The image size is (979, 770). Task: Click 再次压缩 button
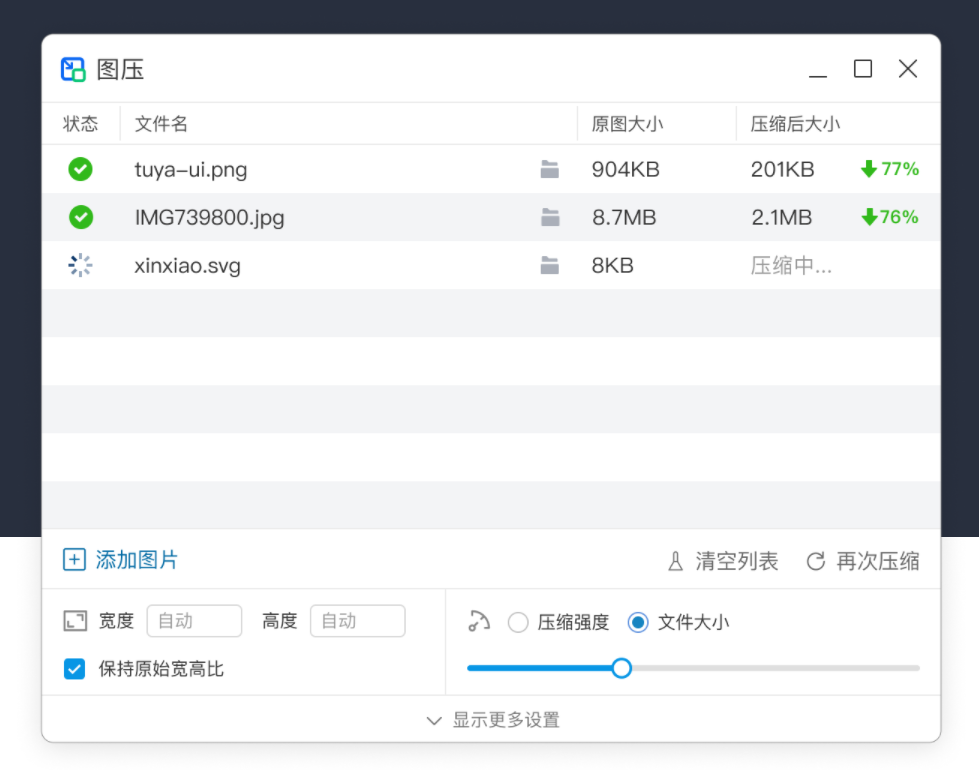[863, 561]
